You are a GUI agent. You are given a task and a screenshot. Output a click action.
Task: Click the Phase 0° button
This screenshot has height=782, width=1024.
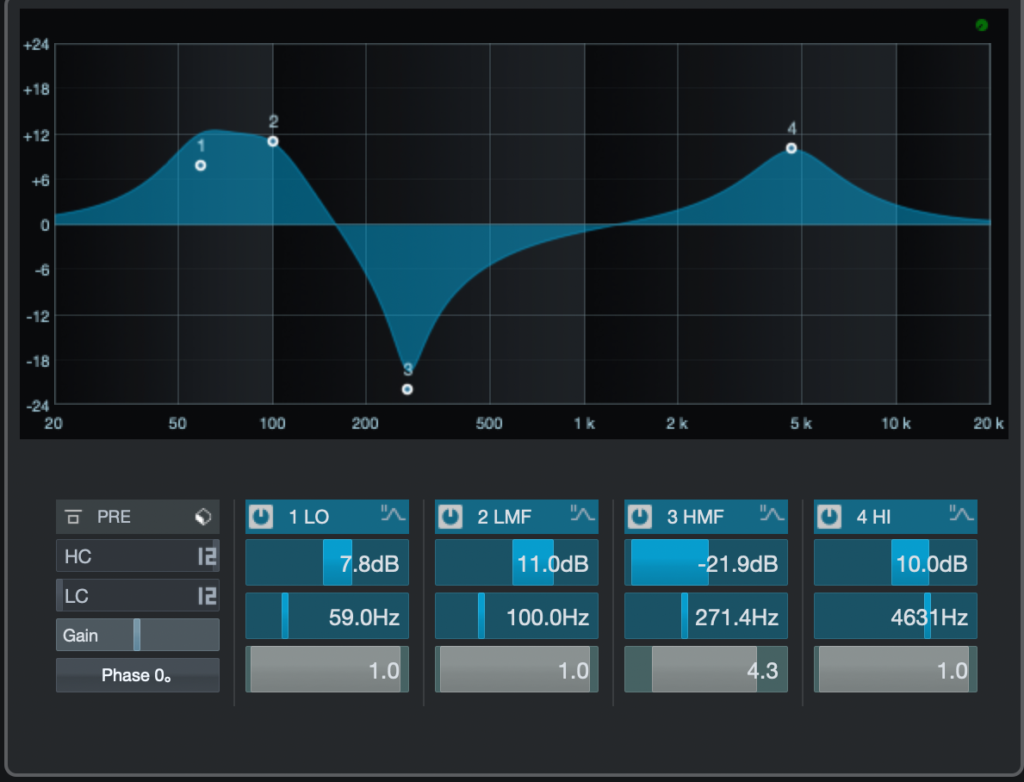pyautogui.click(x=137, y=676)
